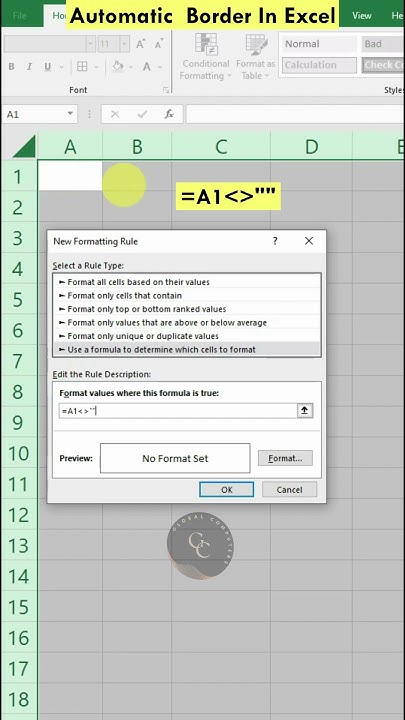This screenshot has width=405, height=720.
Task: Apply the Calculation cell style
Action: [319, 65]
